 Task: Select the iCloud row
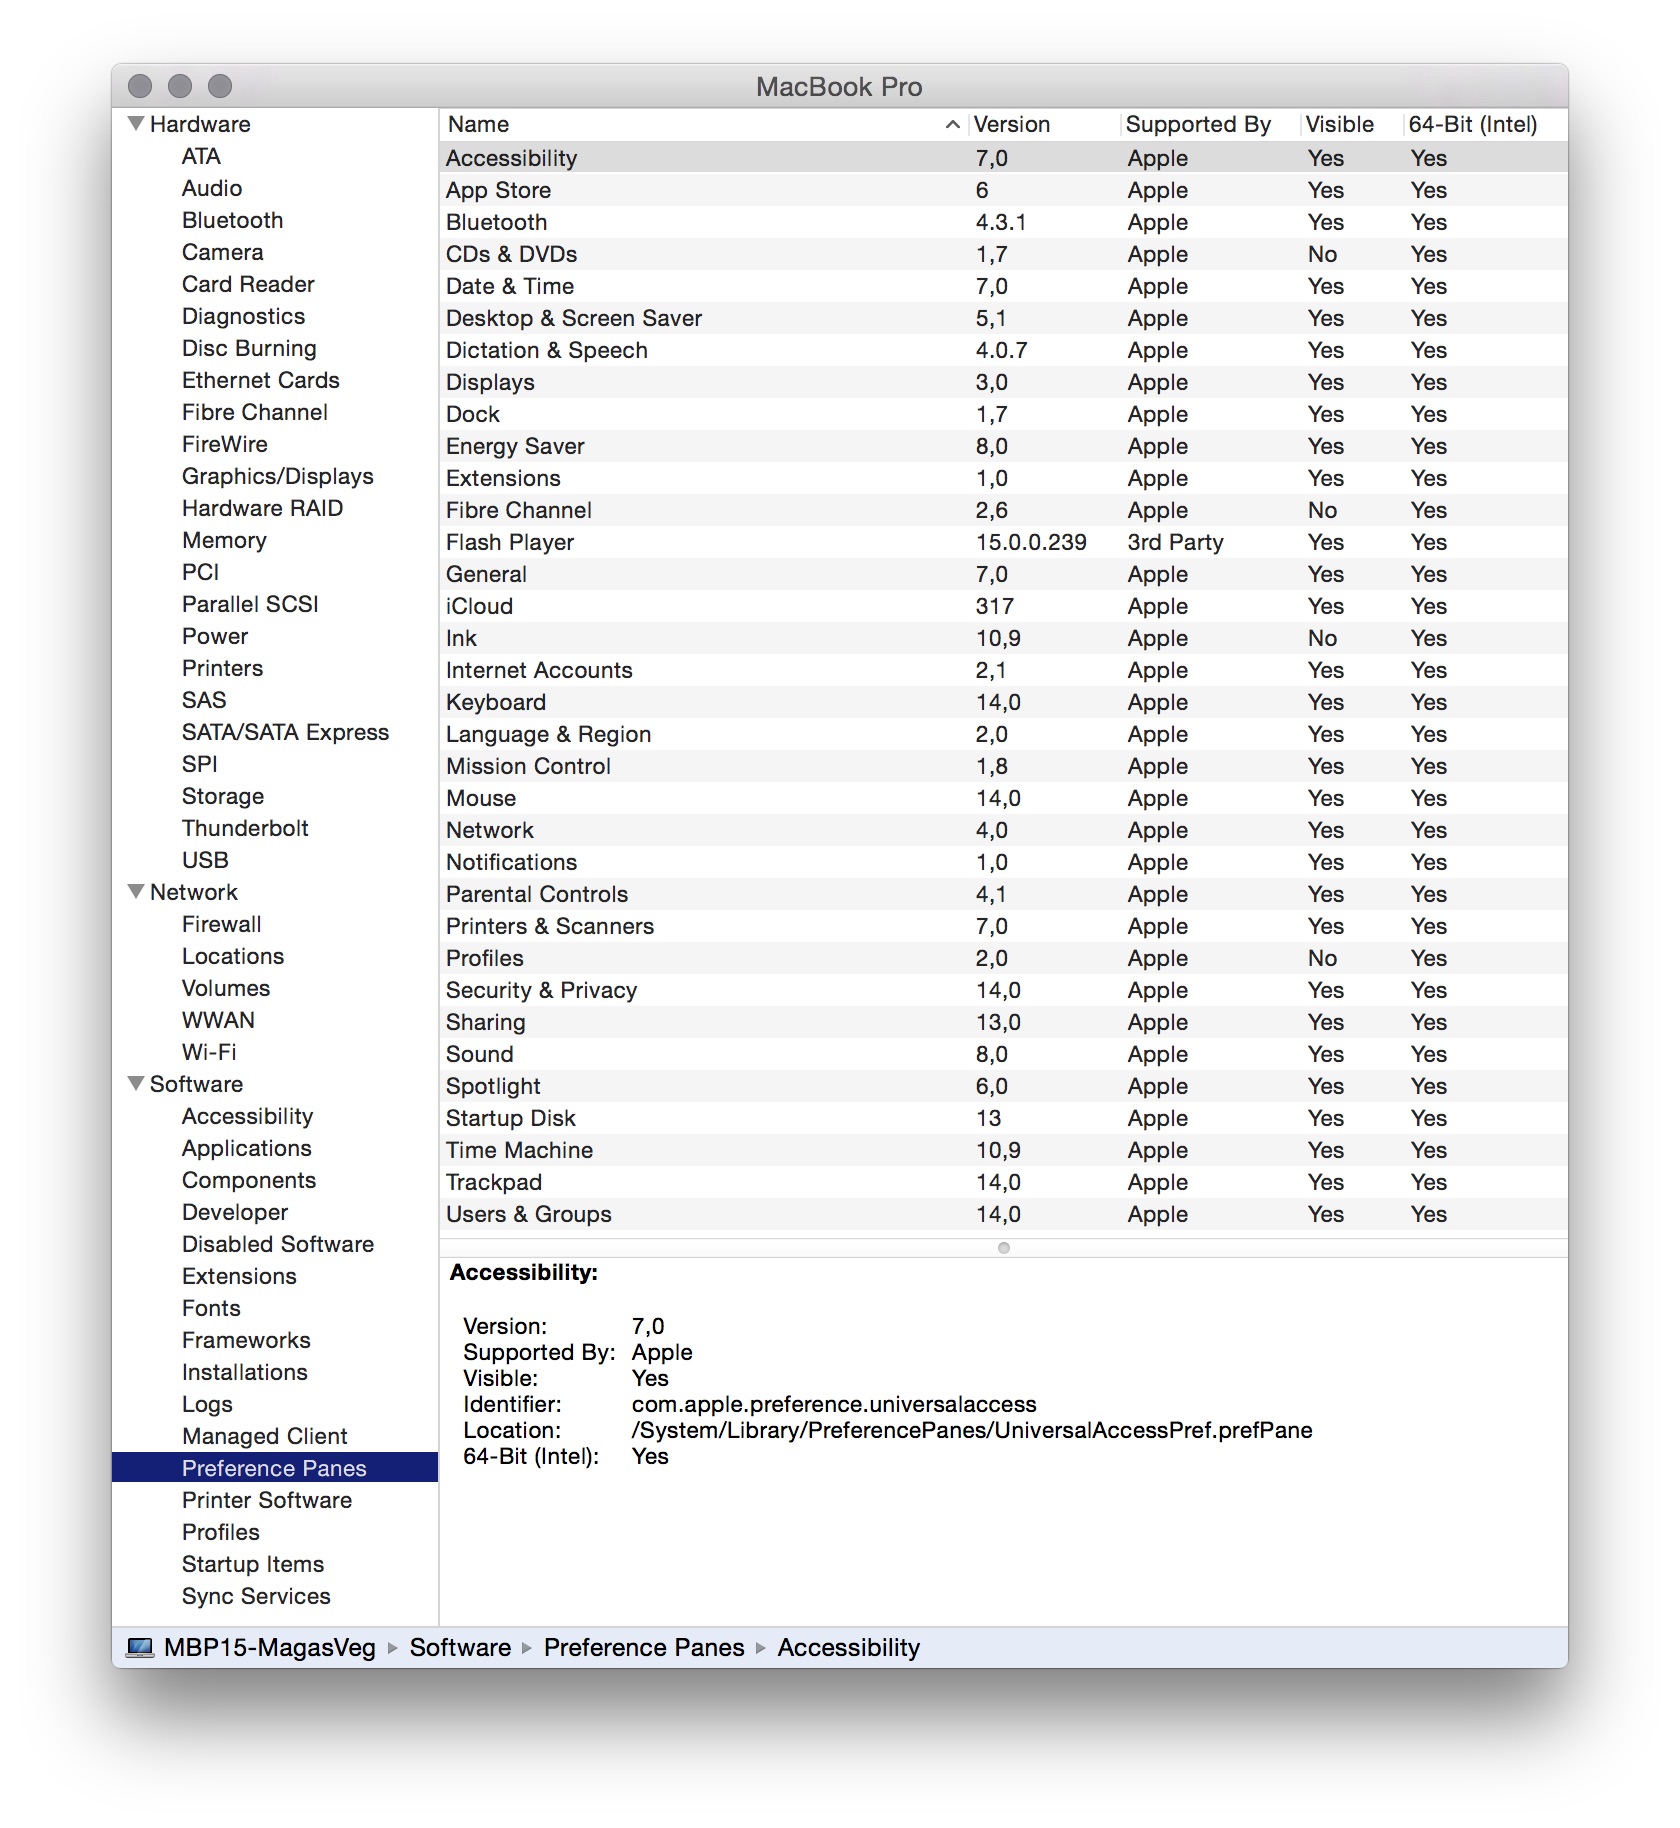(1003, 606)
